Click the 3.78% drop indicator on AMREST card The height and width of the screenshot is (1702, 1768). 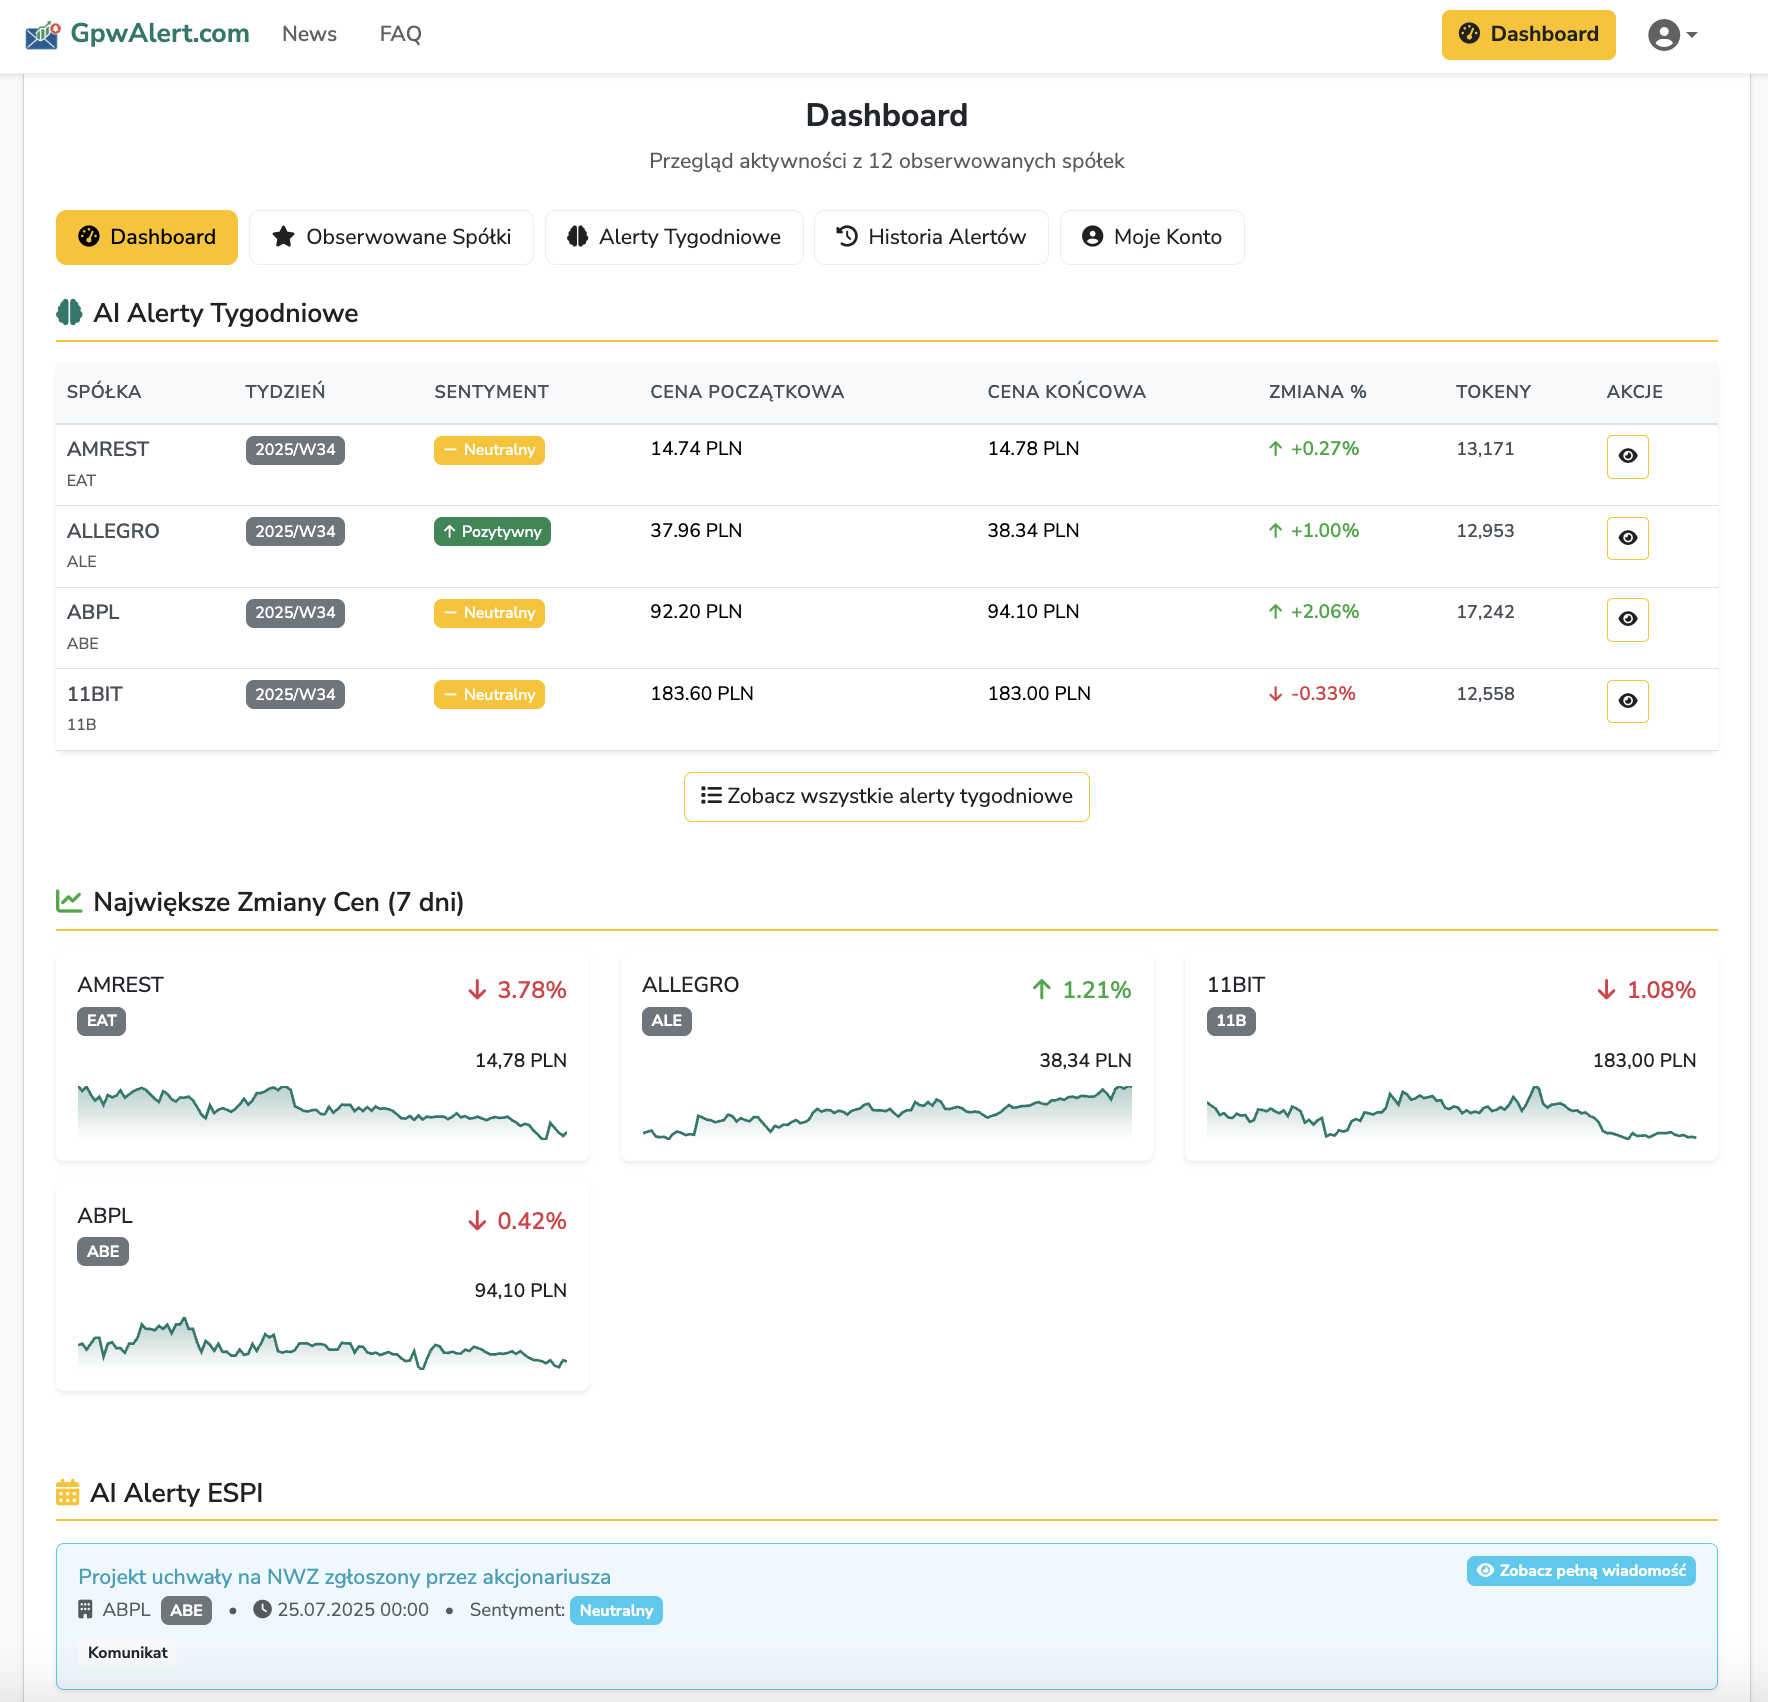click(x=517, y=990)
